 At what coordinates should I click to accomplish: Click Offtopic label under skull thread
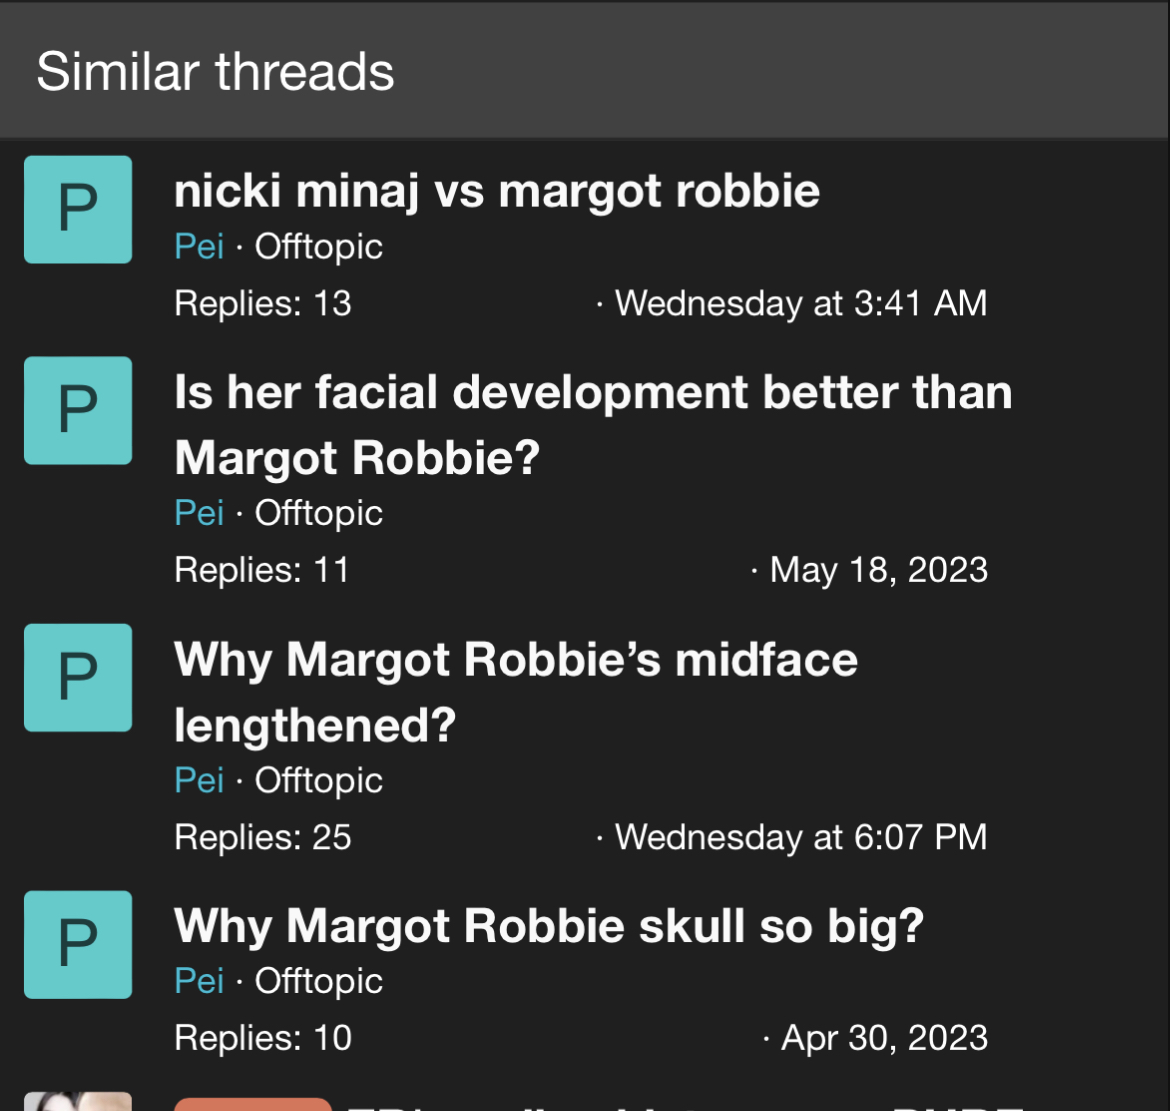tap(319, 980)
